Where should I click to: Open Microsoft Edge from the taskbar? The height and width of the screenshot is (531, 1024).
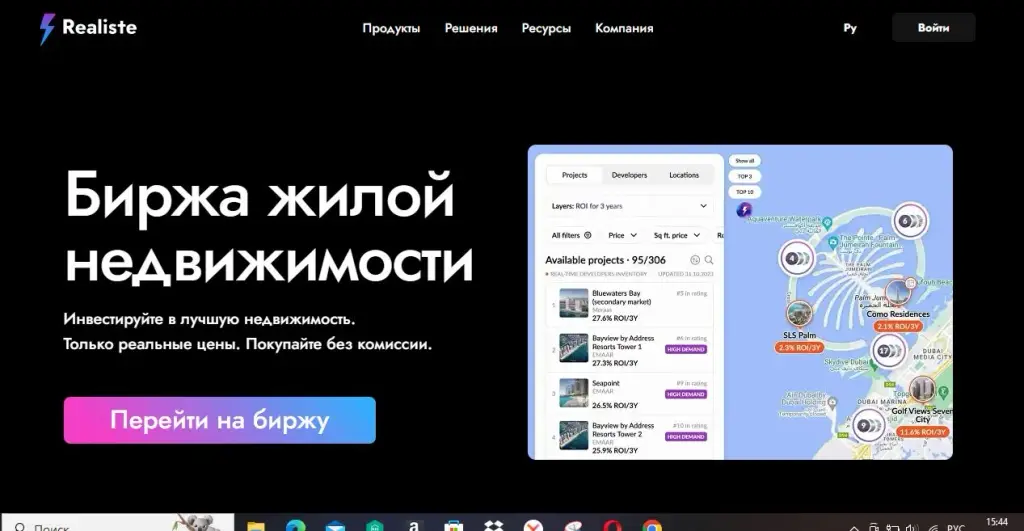click(295, 526)
